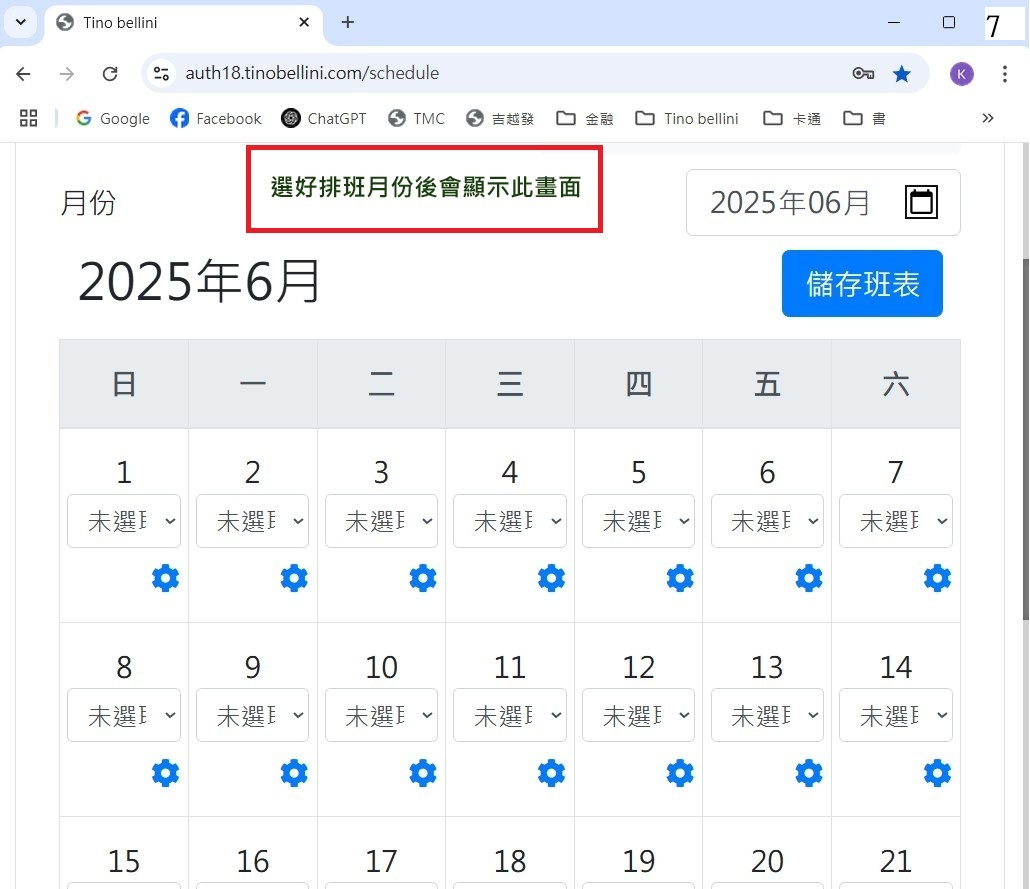Open the shift selector for day 7
Screen dimensions: 1030x889
[895, 521]
